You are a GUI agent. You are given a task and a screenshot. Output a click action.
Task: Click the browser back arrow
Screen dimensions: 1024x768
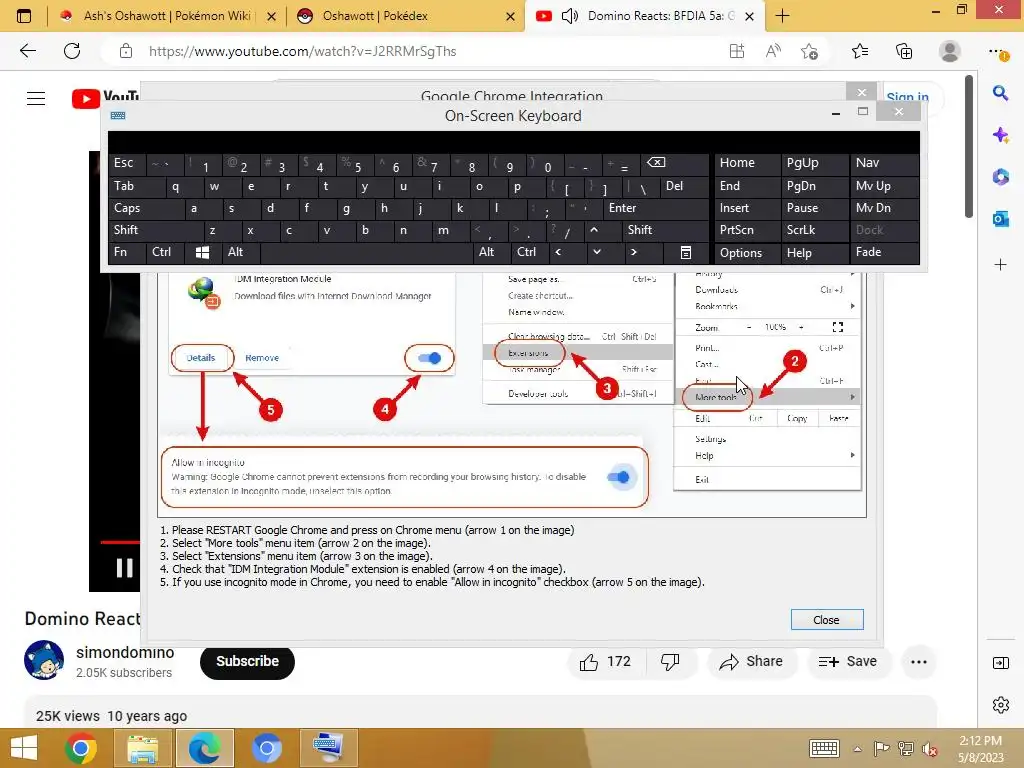tap(27, 51)
